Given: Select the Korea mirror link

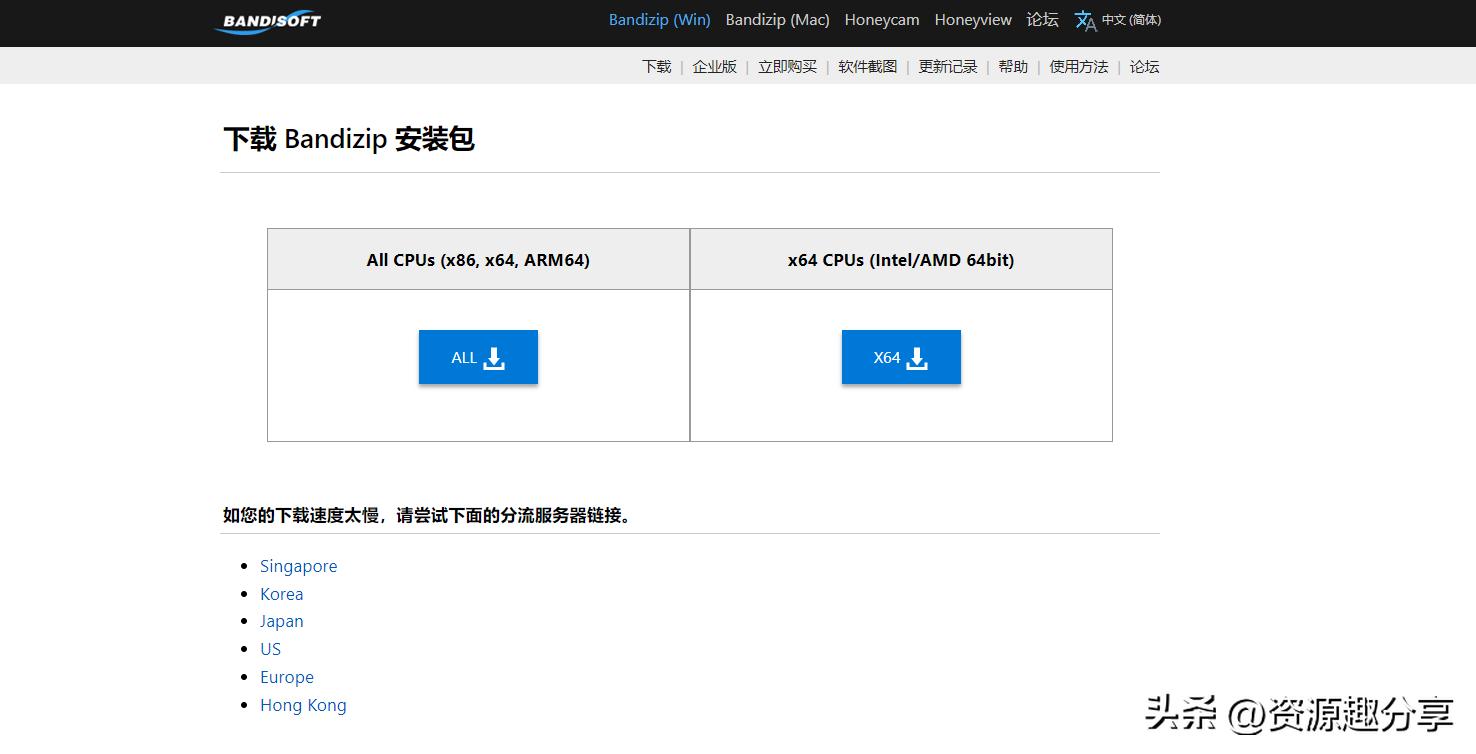Looking at the screenshot, I should [281, 593].
